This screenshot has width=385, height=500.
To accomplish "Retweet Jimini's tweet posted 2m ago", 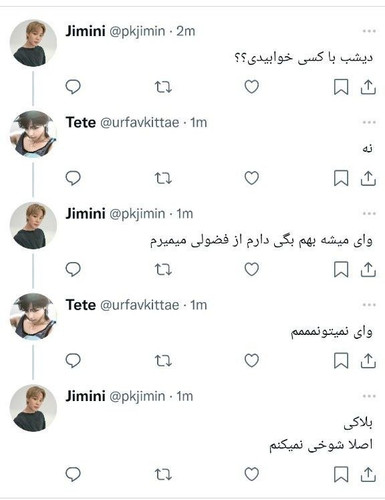I will 163,87.
